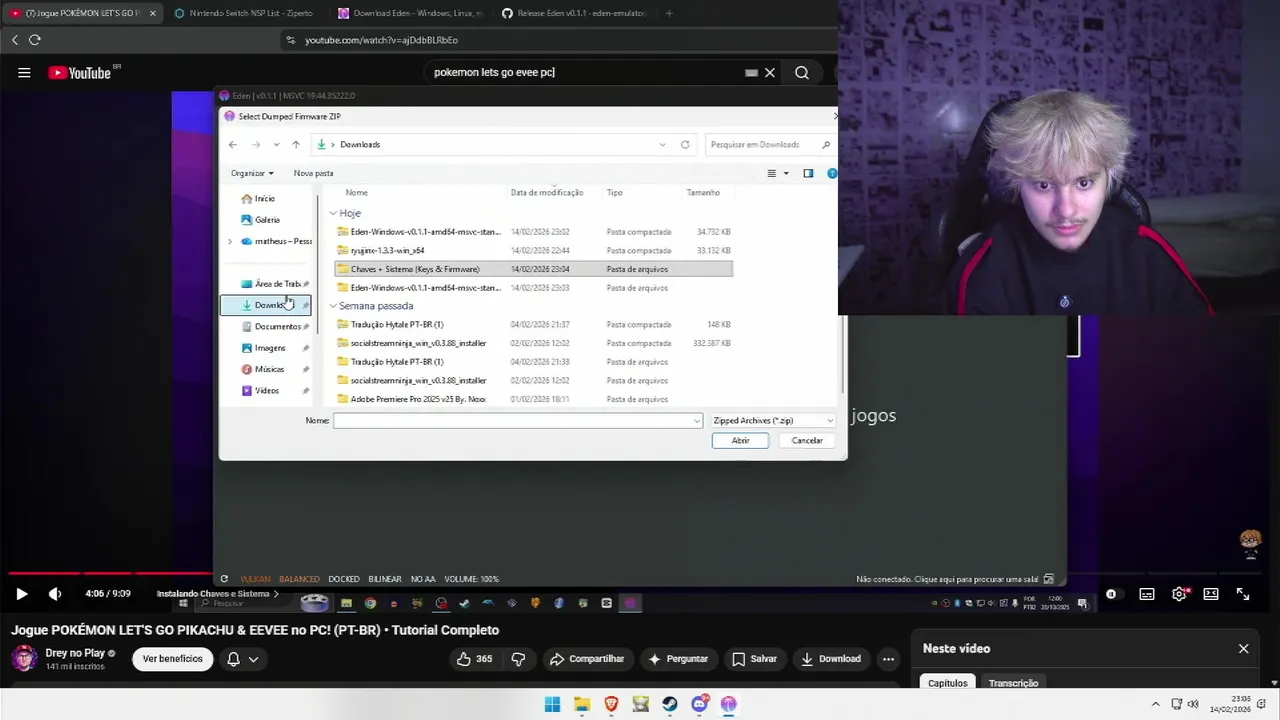Viewport: 1280px width, 720px height.
Task: Mute the video with the speaker icon
Action: pyautogui.click(x=55, y=594)
